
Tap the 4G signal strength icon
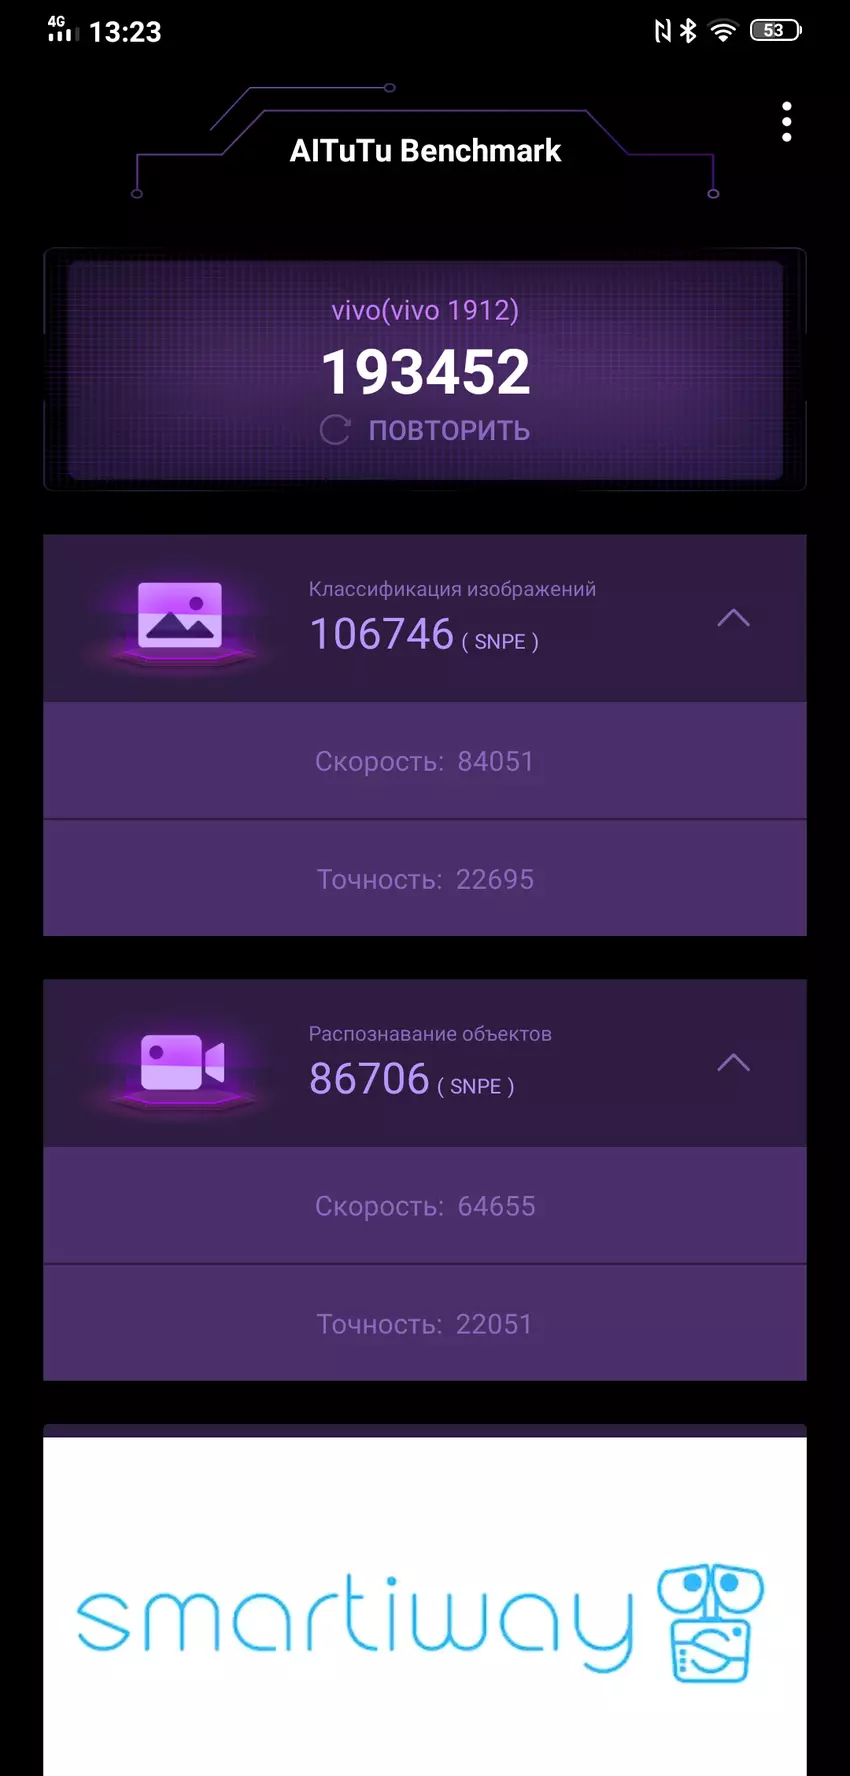[62, 29]
